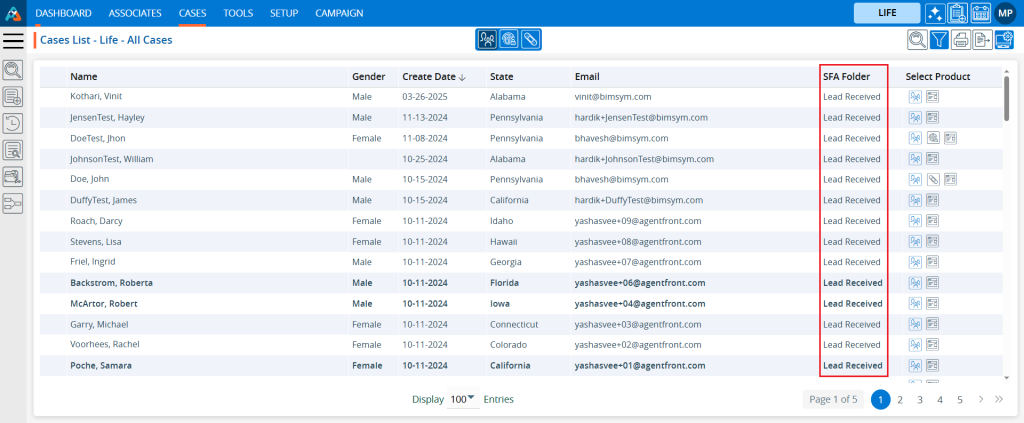This screenshot has width=1024, height=423.
Task: Open the hamburger menu icon
Action: click(13, 40)
